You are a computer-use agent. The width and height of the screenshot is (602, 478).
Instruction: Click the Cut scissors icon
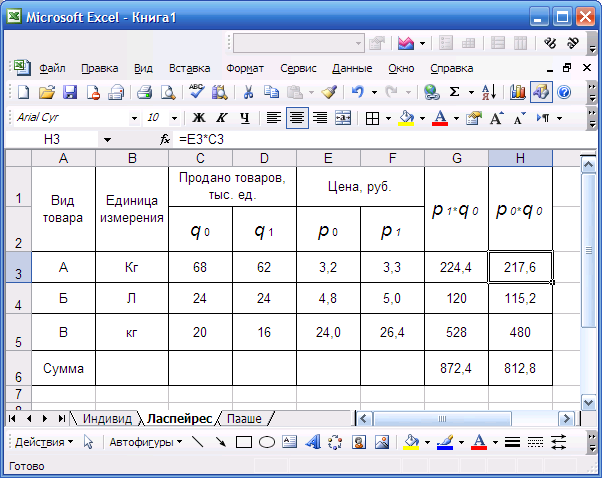pos(247,92)
